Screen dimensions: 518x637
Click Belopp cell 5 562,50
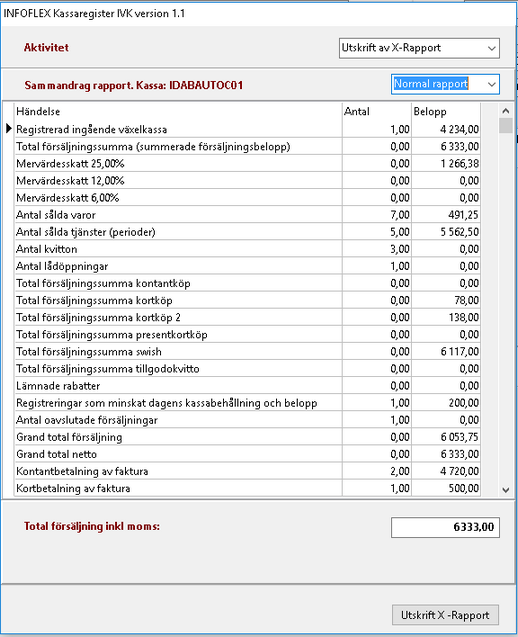coord(446,232)
